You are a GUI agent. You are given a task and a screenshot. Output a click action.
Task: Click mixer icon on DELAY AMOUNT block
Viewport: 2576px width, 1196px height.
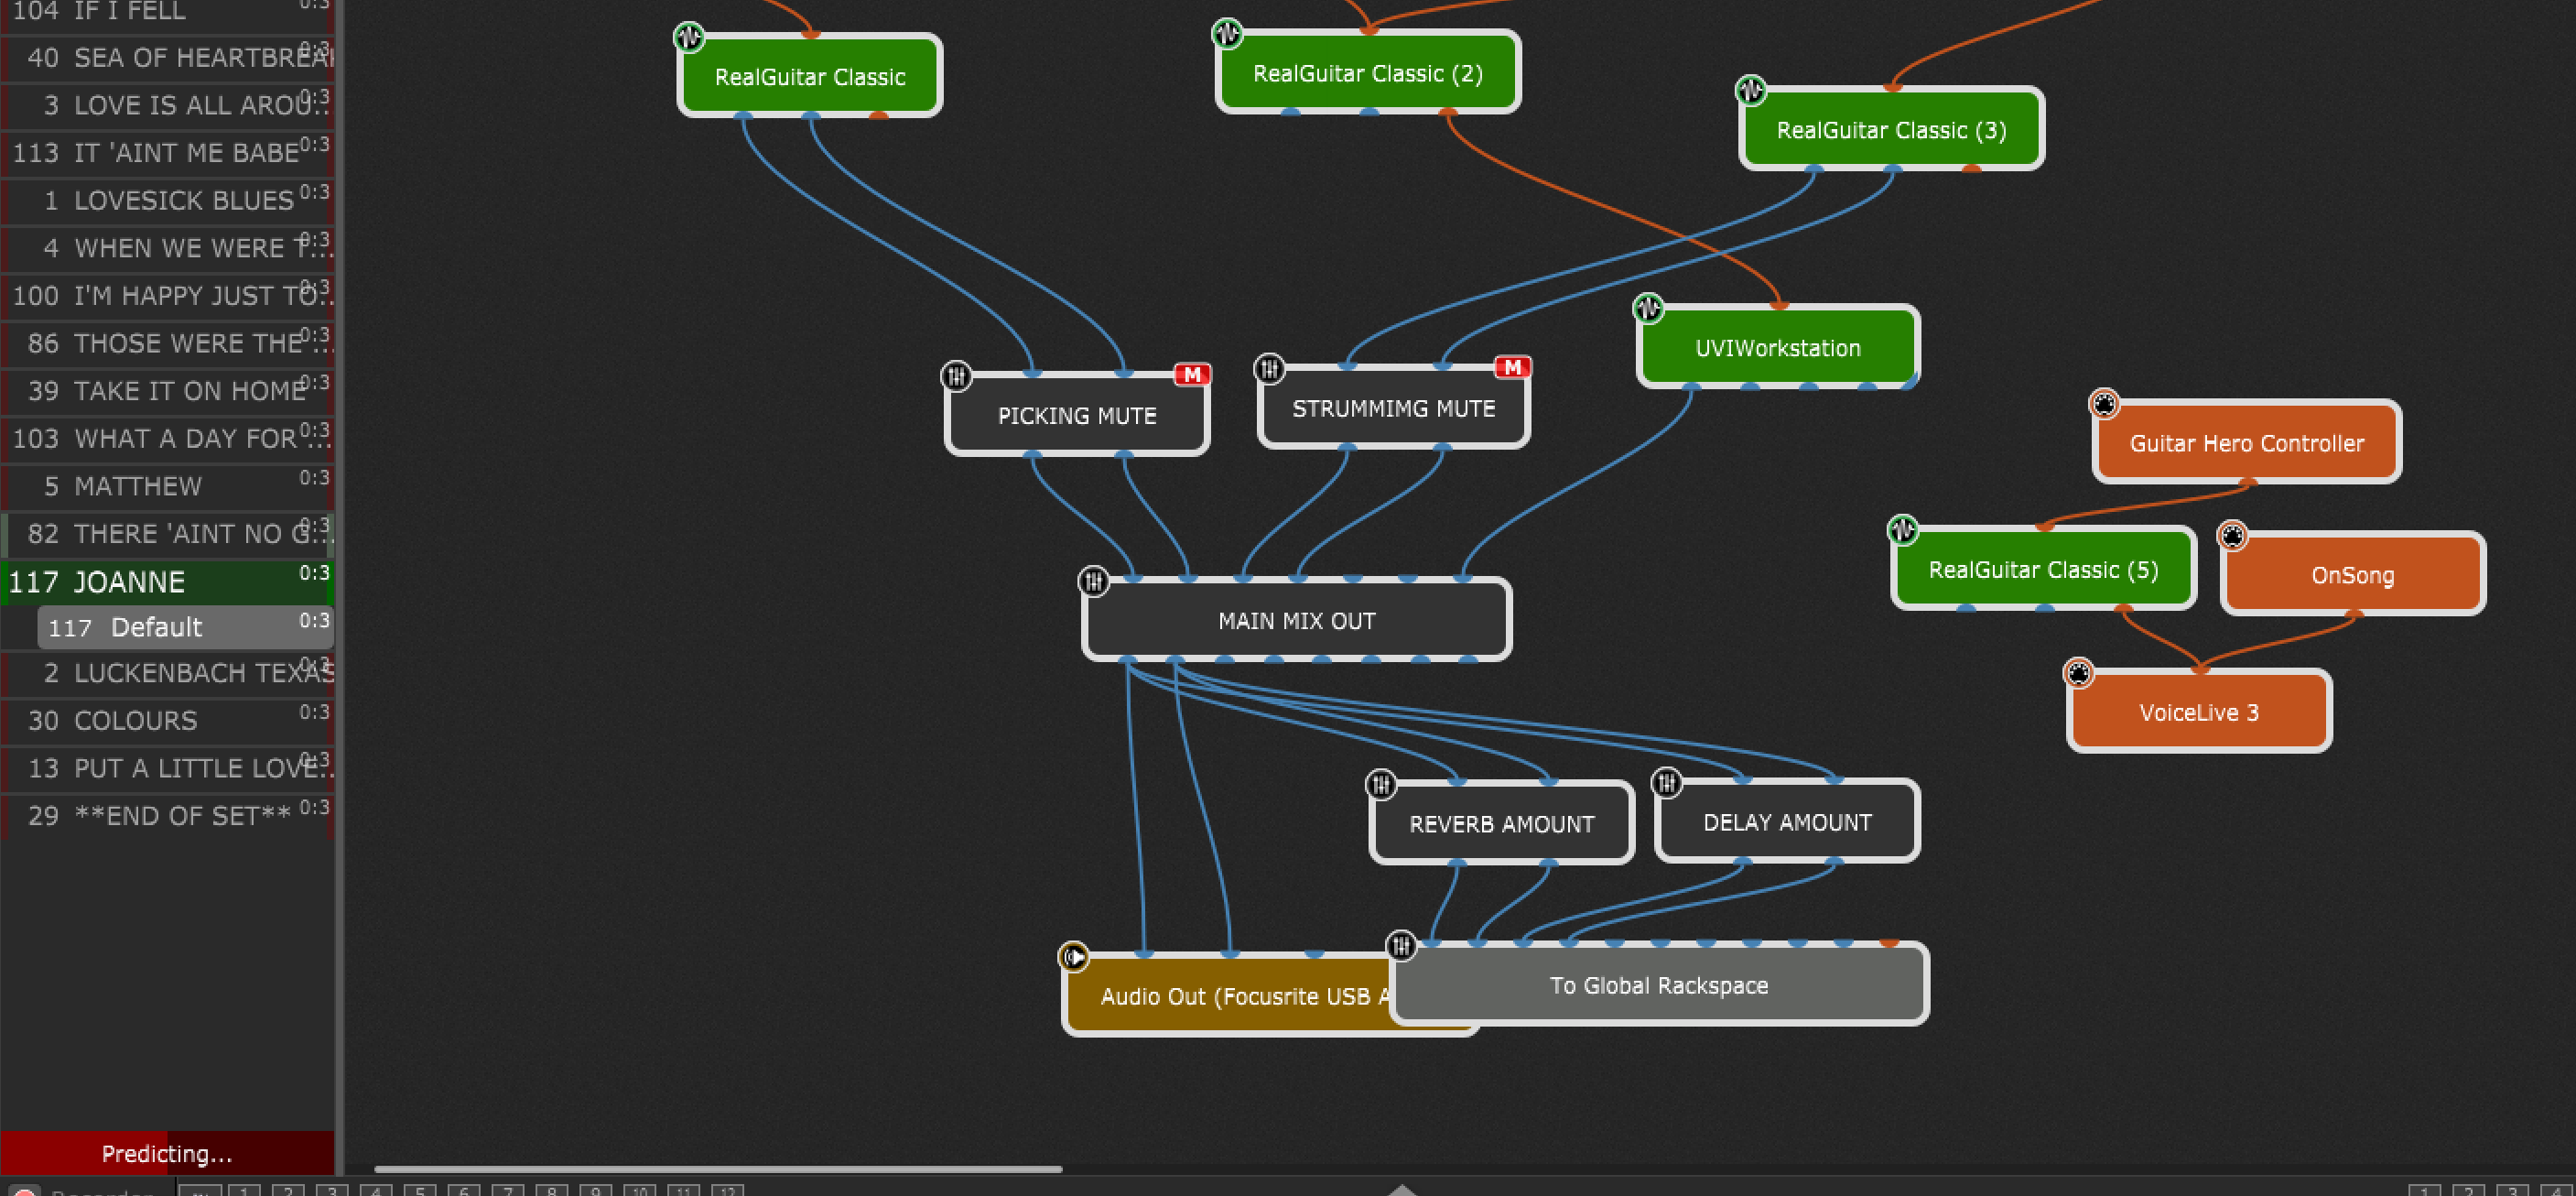(x=1667, y=782)
